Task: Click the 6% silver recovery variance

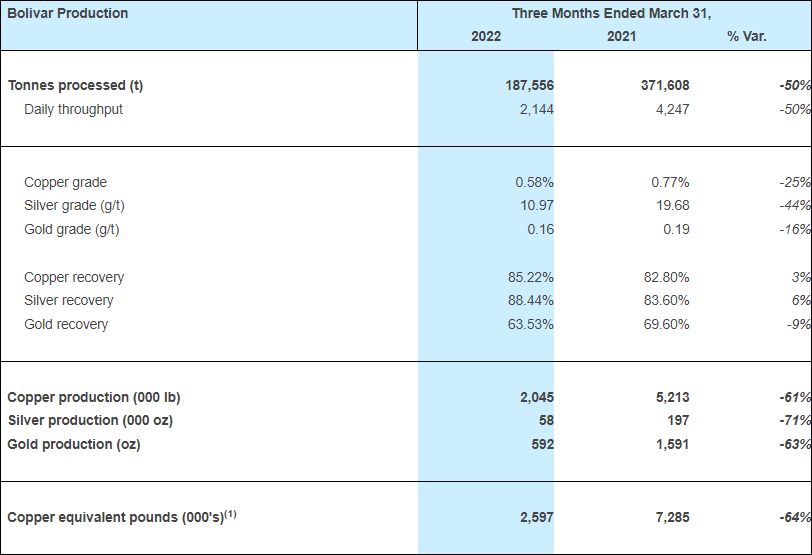Action: coord(801,300)
